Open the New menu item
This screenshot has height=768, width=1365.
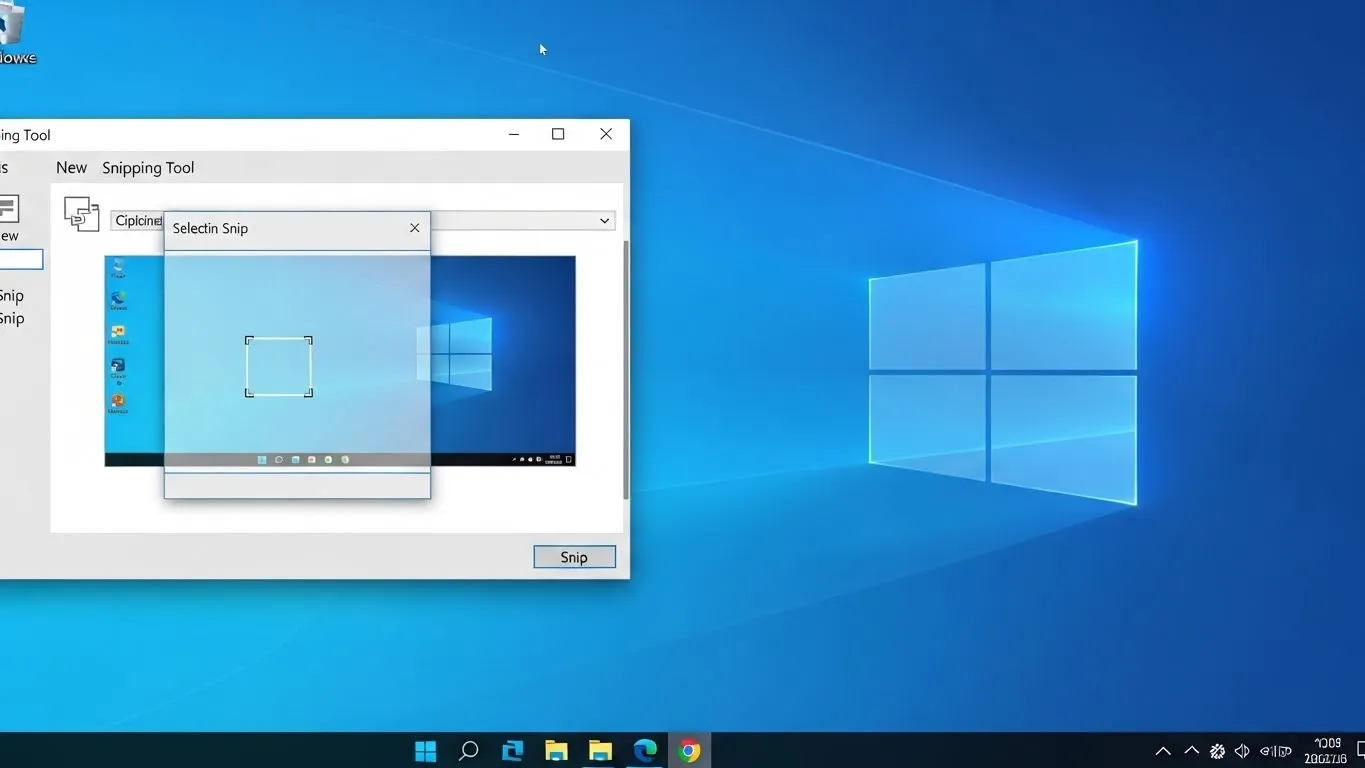[x=71, y=168]
